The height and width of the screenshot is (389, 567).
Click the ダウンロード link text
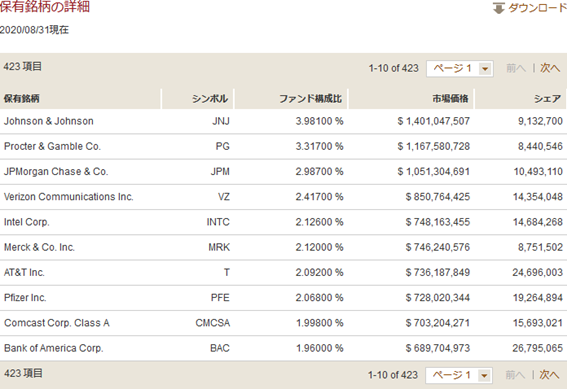tap(537, 8)
